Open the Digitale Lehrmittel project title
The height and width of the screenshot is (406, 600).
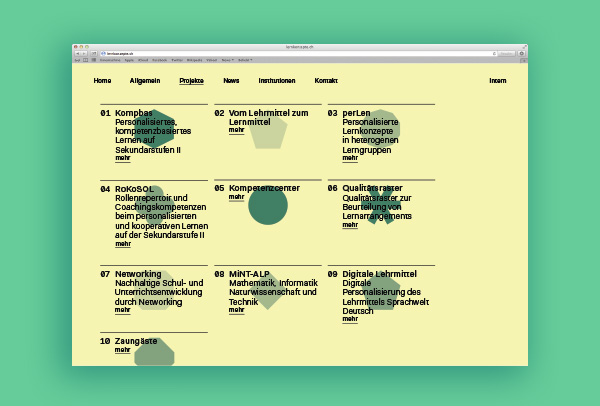[x=379, y=274]
